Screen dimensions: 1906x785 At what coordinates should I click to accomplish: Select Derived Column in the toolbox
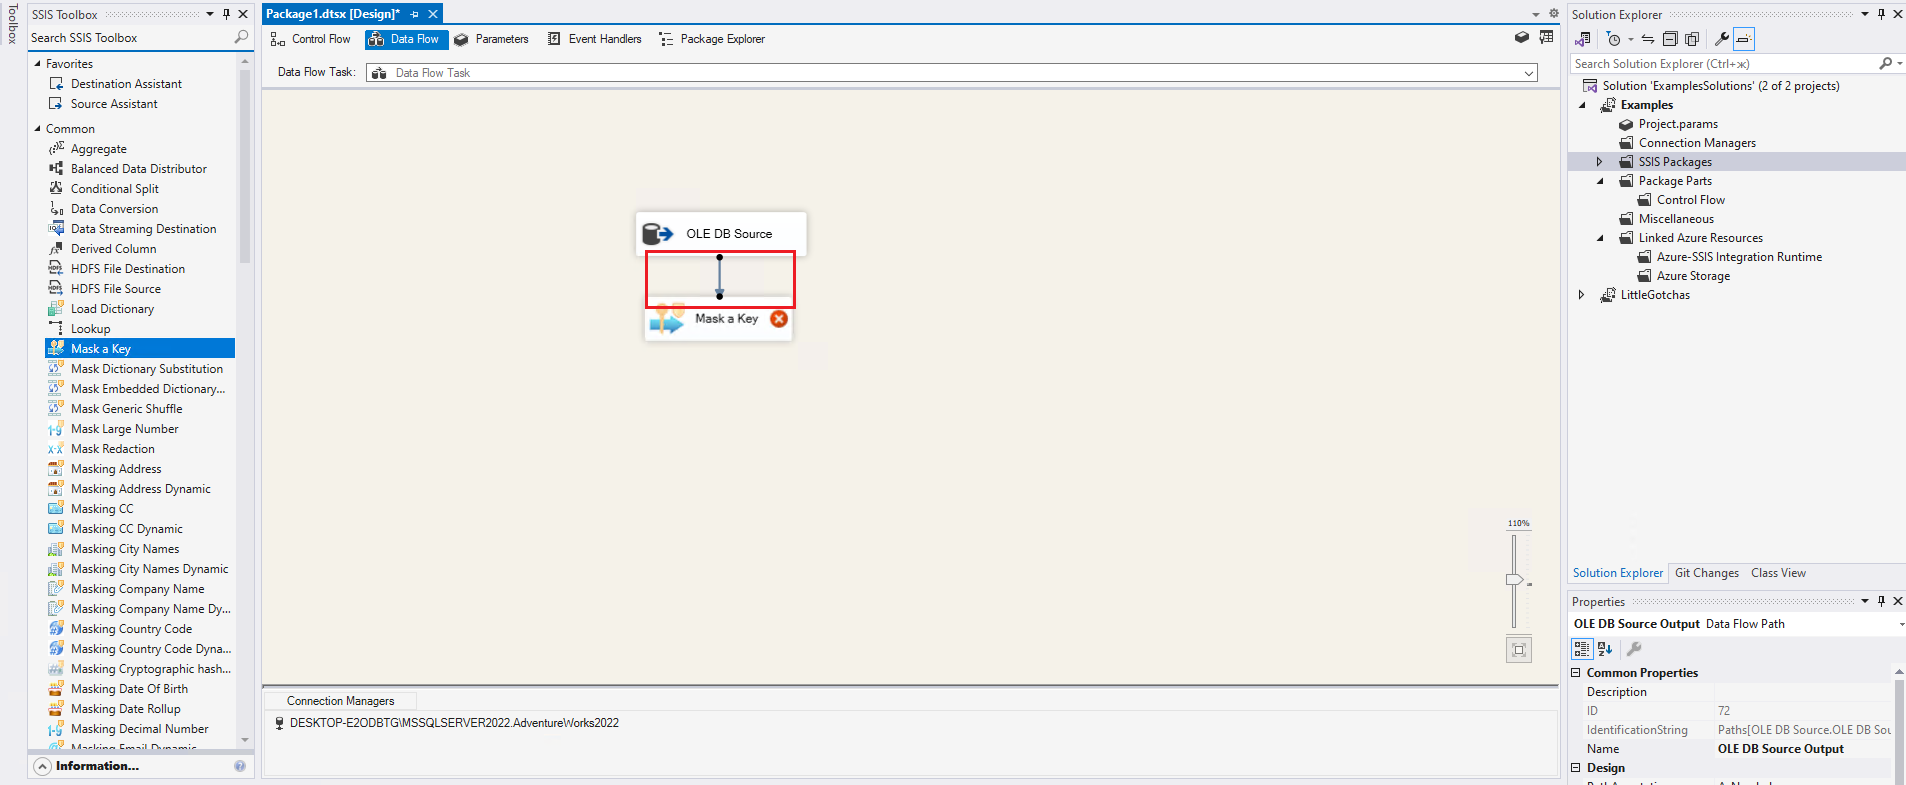click(x=113, y=249)
